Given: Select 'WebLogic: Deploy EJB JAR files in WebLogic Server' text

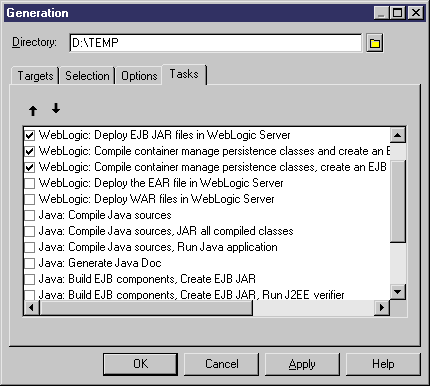Looking at the screenshot, I should (x=164, y=135).
